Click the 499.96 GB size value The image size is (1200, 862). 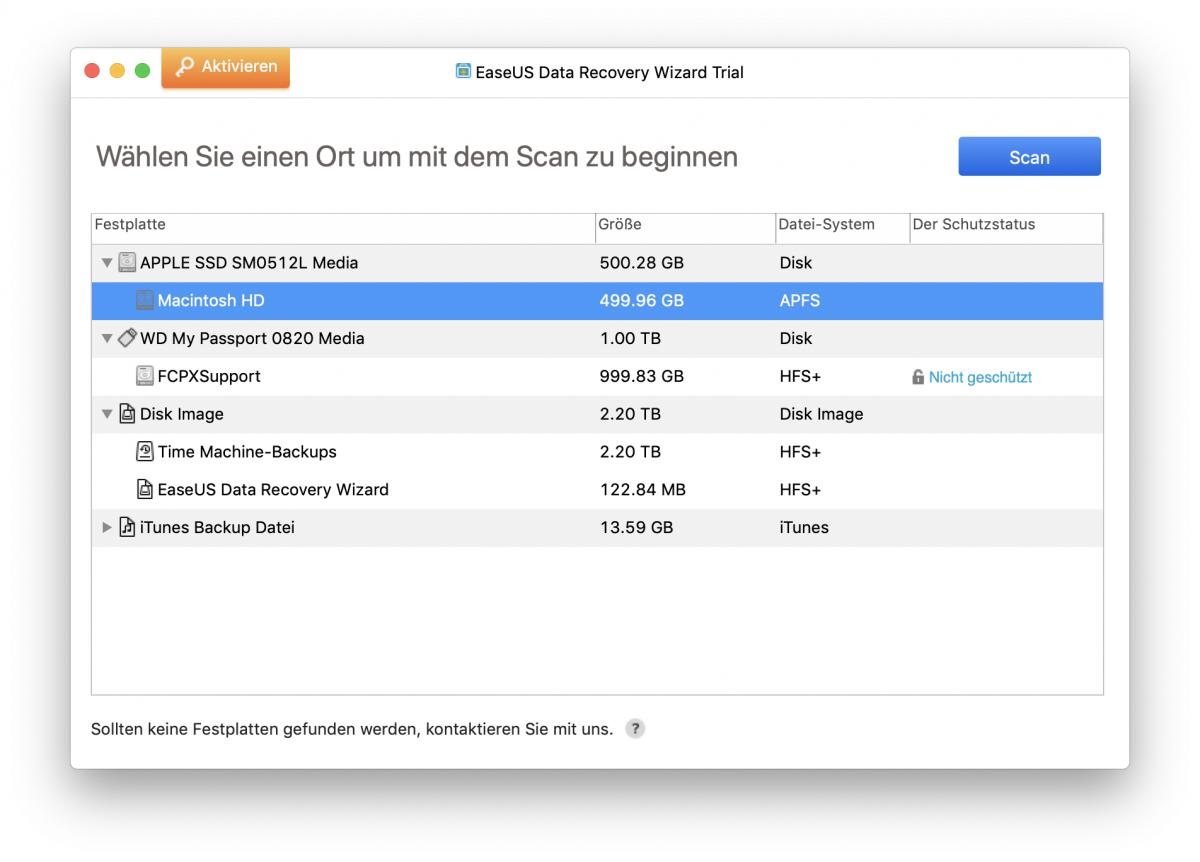(642, 301)
